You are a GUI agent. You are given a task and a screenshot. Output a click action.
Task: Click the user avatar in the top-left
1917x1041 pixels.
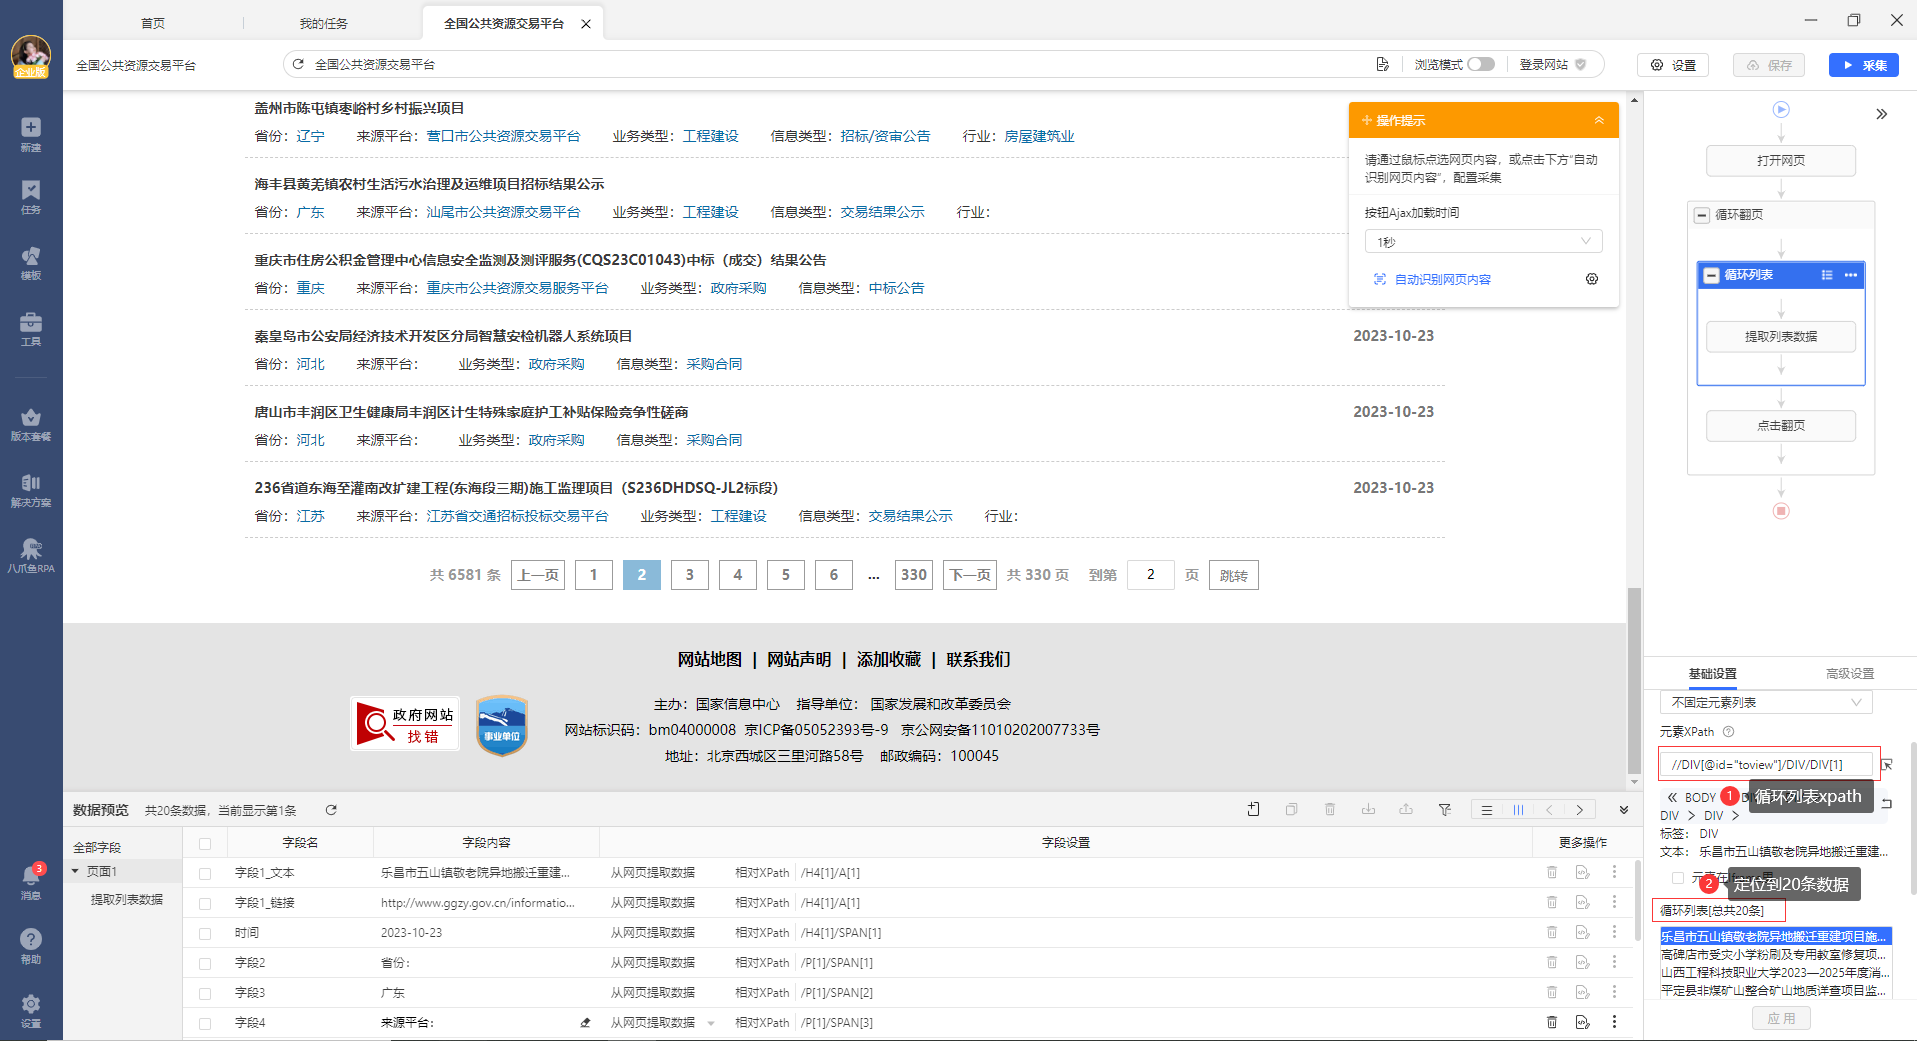(x=31, y=56)
